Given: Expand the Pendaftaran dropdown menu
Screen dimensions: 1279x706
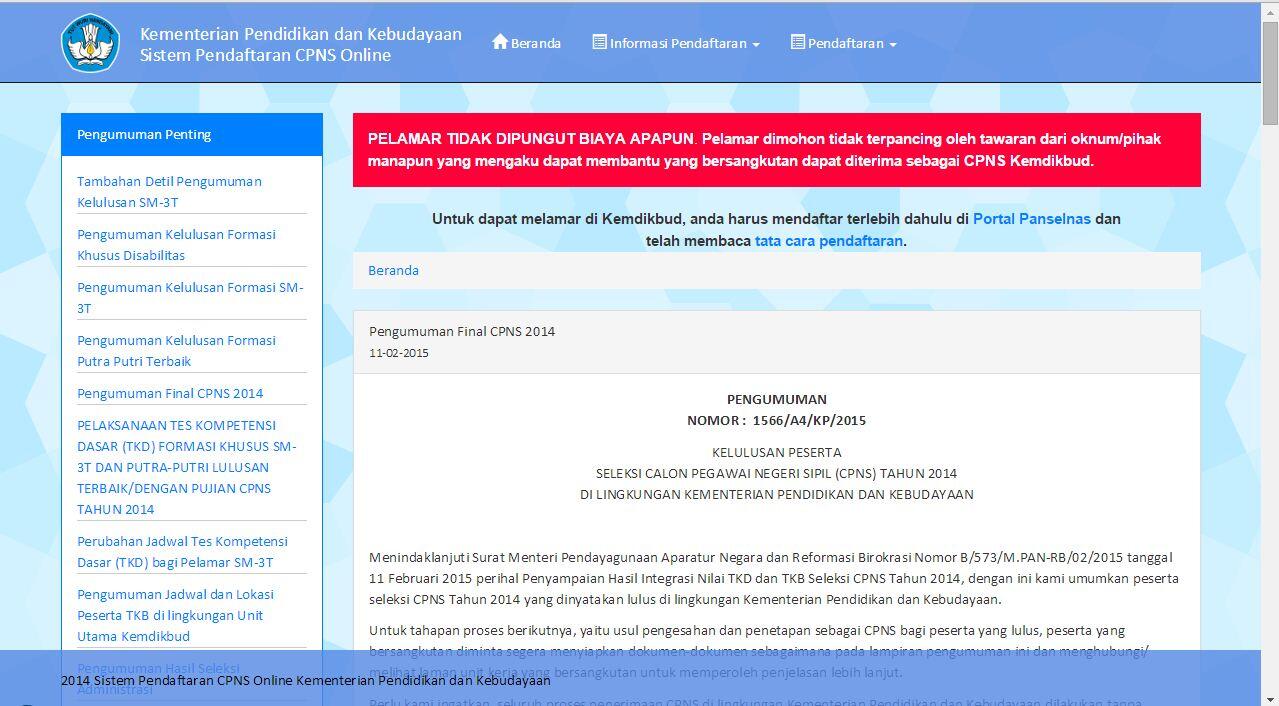Looking at the screenshot, I should 843,43.
